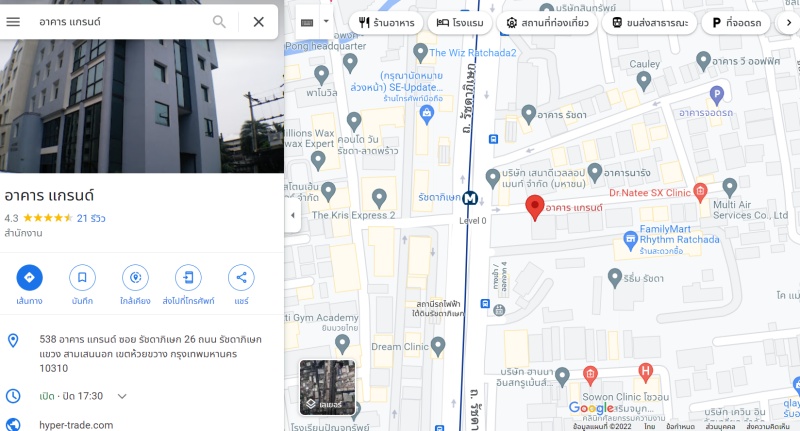The height and width of the screenshot is (431, 800).
Task: Switch to satellite via เลเยอร์ layers thumbnail
Action: pyautogui.click(x=327, y=388)
